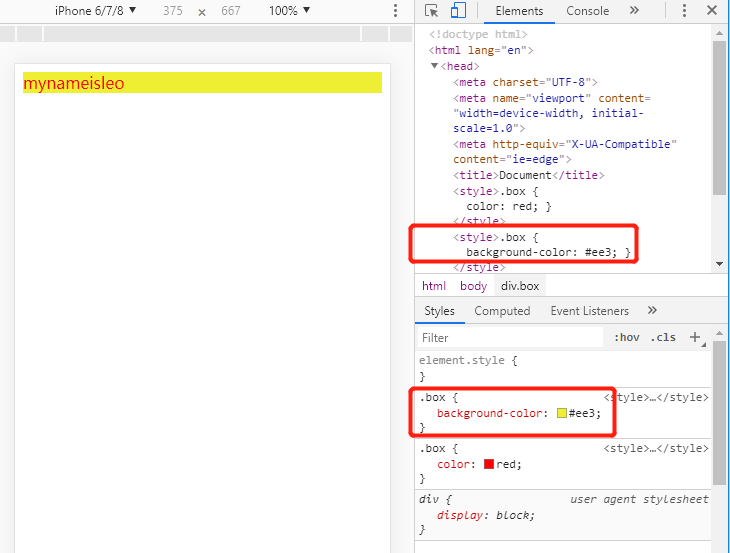This screenshot has width=730, height=553.
Task: Click the element.style rule block
Action: pyautogui.click(x=563, y=368)
